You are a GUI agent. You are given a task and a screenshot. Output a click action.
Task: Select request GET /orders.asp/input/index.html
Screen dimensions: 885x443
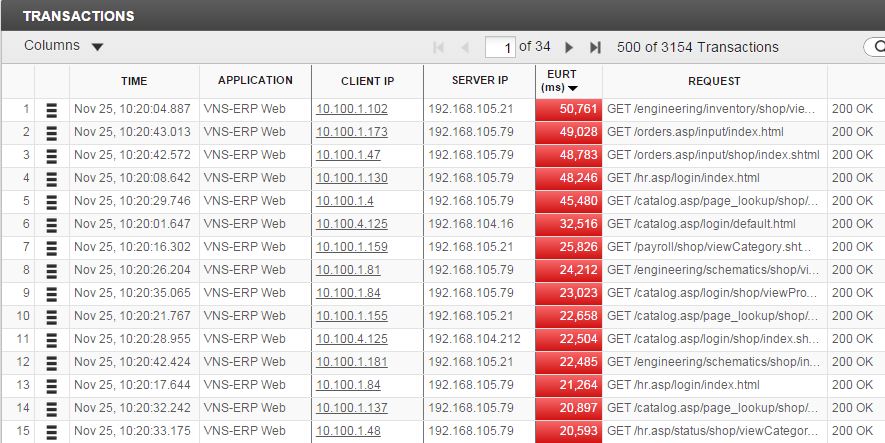(x=695, y=132)
